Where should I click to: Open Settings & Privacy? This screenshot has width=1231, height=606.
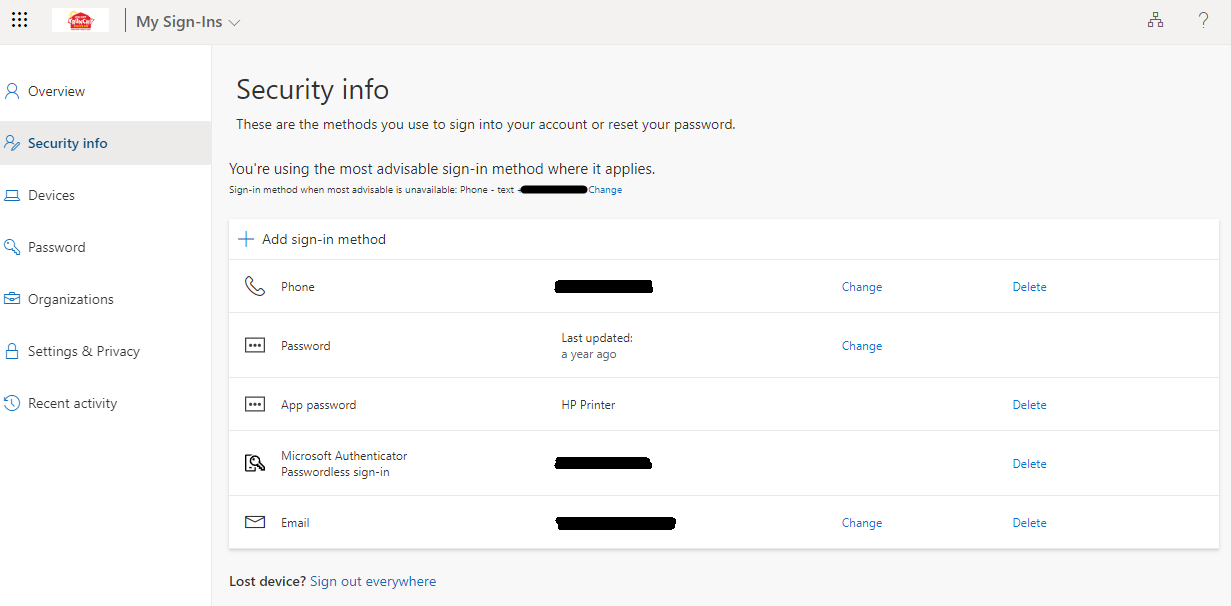pos(83,351)
